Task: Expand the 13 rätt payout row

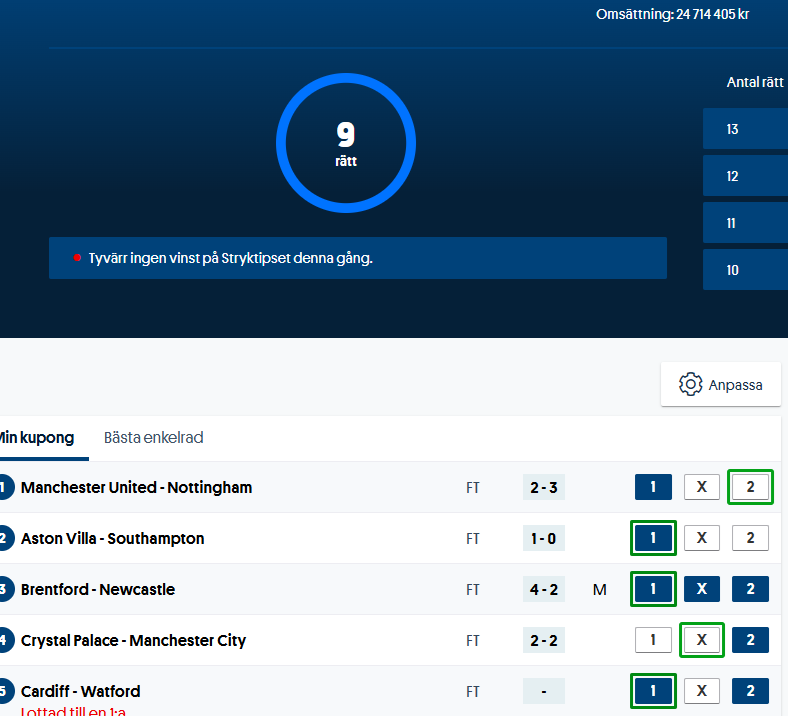Action: (745, 129)
